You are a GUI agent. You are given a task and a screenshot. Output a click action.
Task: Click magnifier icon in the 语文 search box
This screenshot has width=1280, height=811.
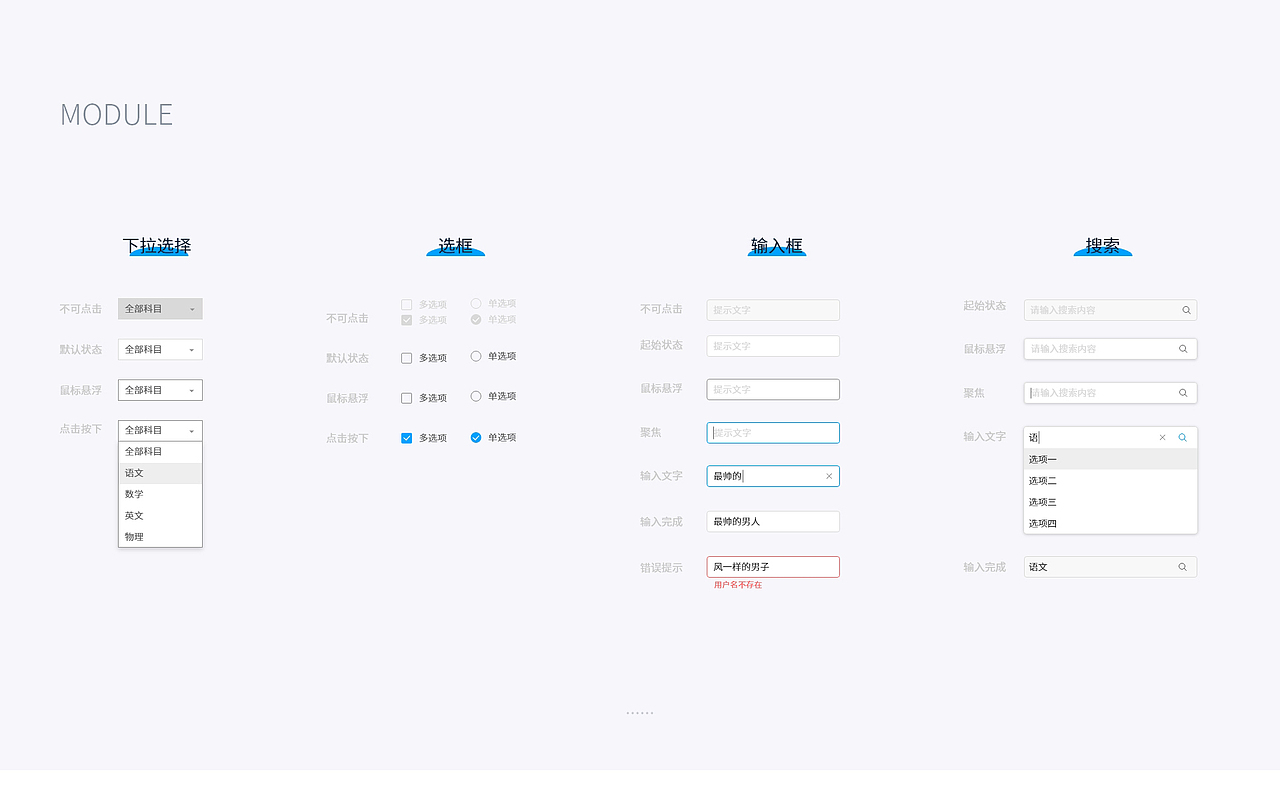point(1183,567)
